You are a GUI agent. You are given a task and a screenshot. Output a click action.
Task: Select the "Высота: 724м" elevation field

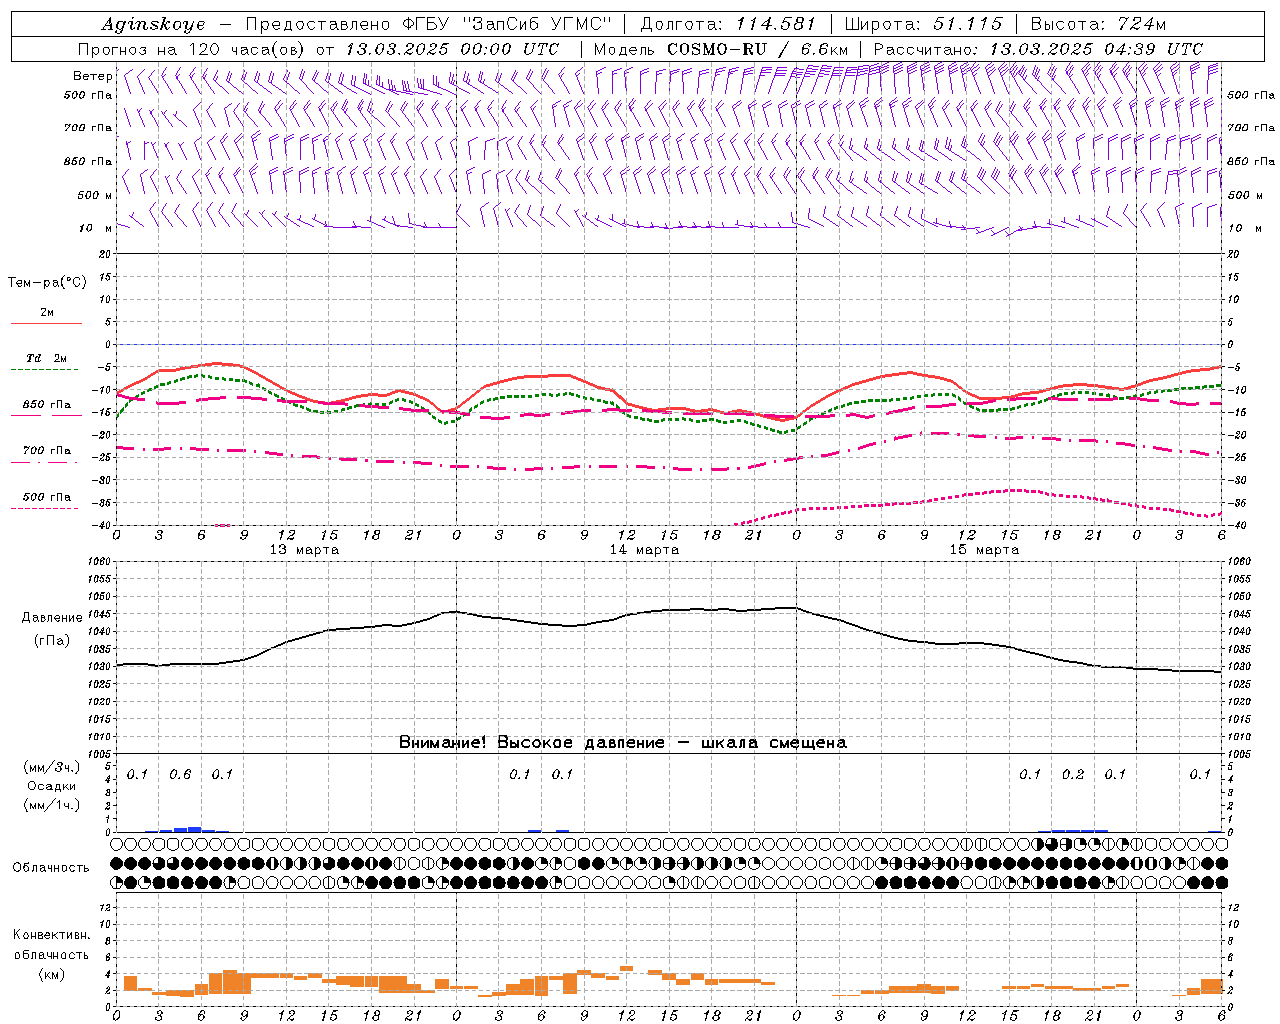[1098, 24]
